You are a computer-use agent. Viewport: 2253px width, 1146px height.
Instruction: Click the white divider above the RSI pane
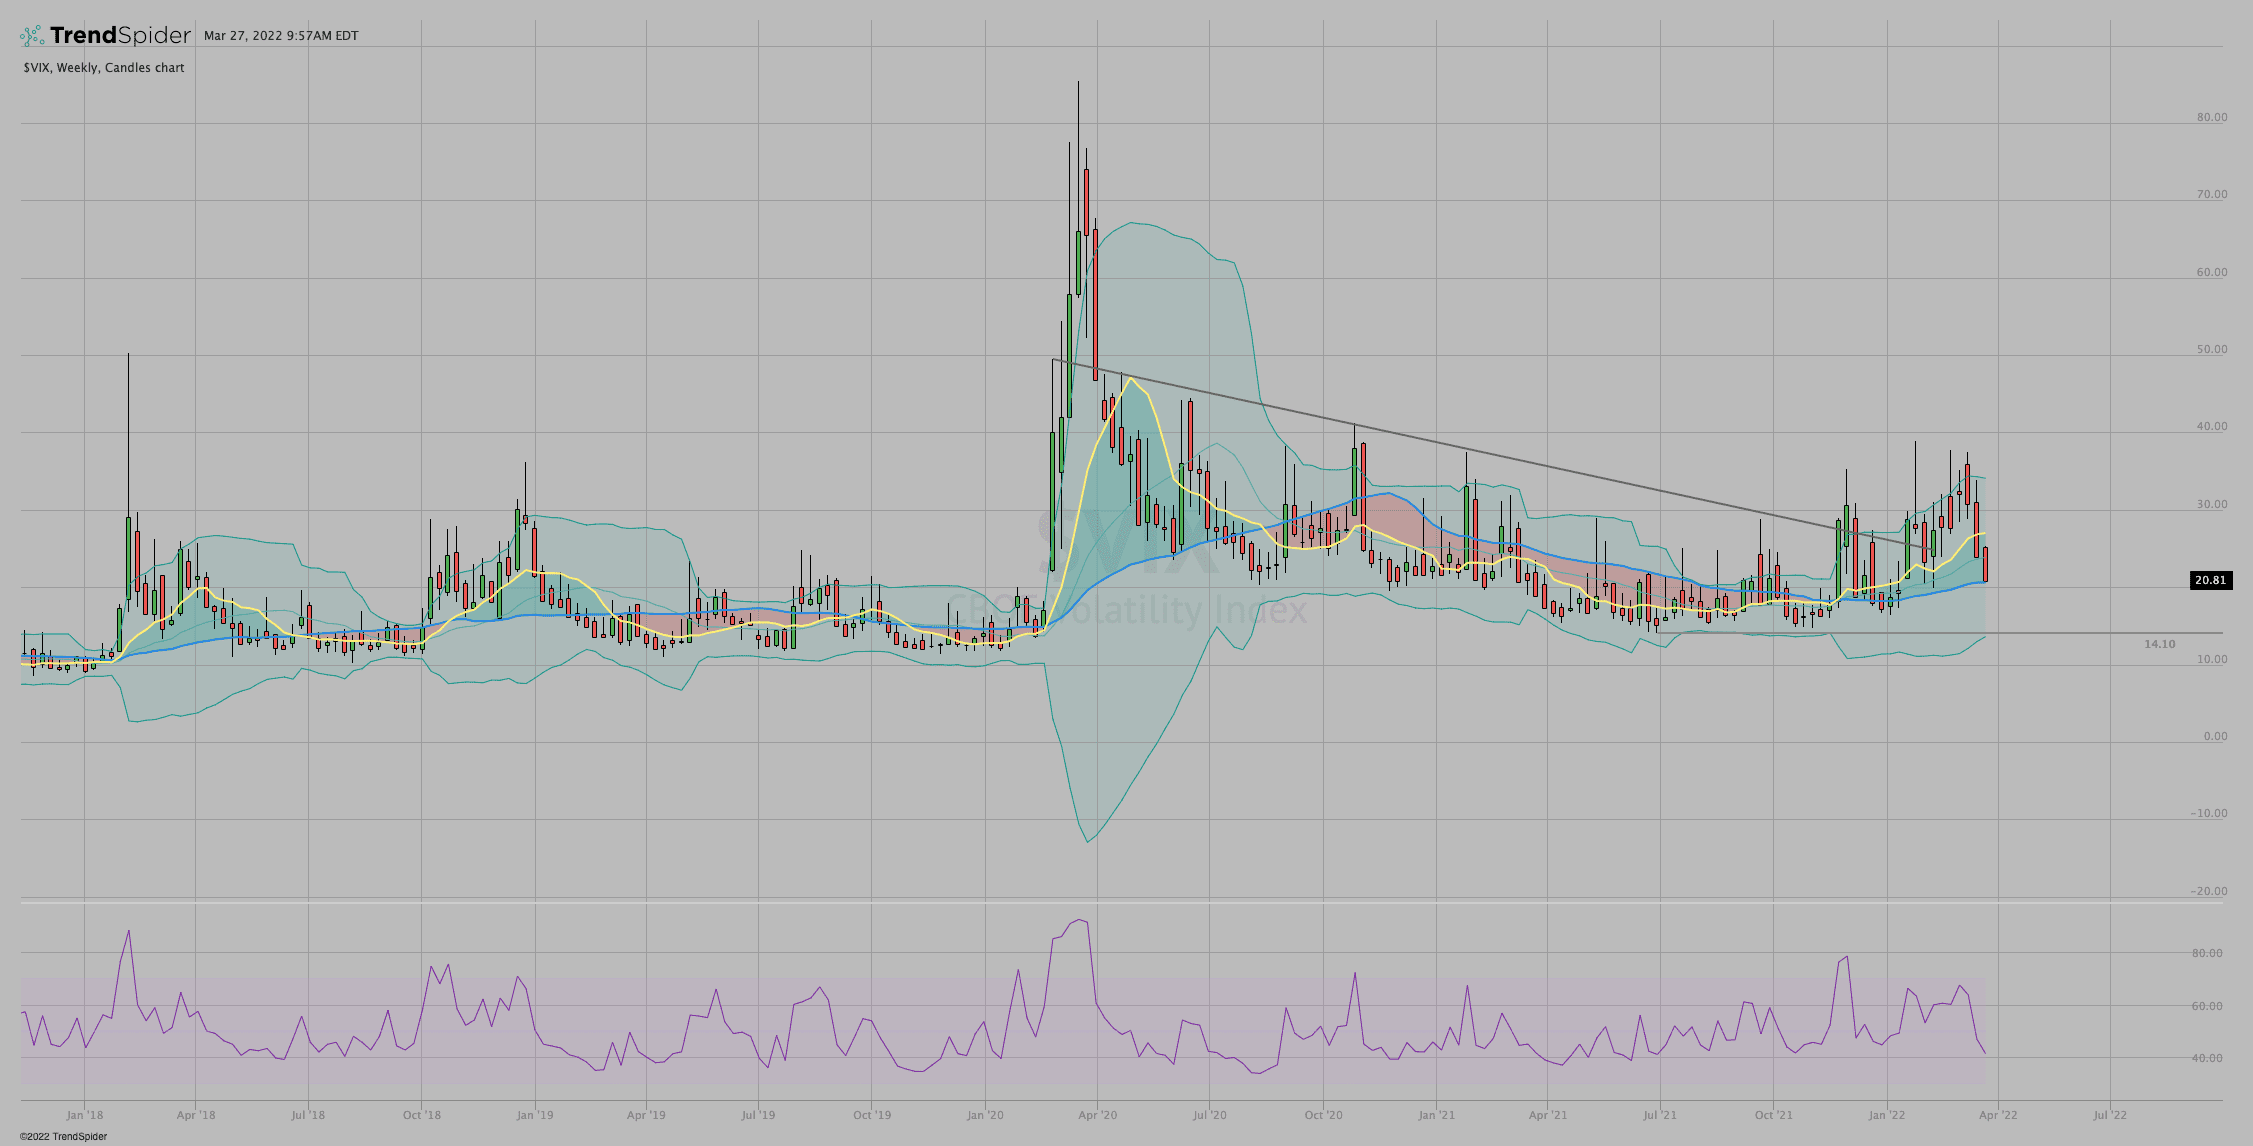click(1100, 902)
